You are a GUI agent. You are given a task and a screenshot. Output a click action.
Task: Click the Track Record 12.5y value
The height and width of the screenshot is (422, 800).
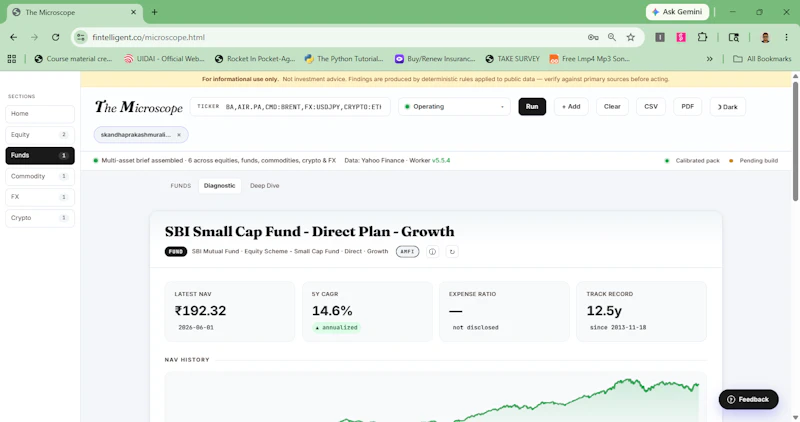click(x=604, y=311)
